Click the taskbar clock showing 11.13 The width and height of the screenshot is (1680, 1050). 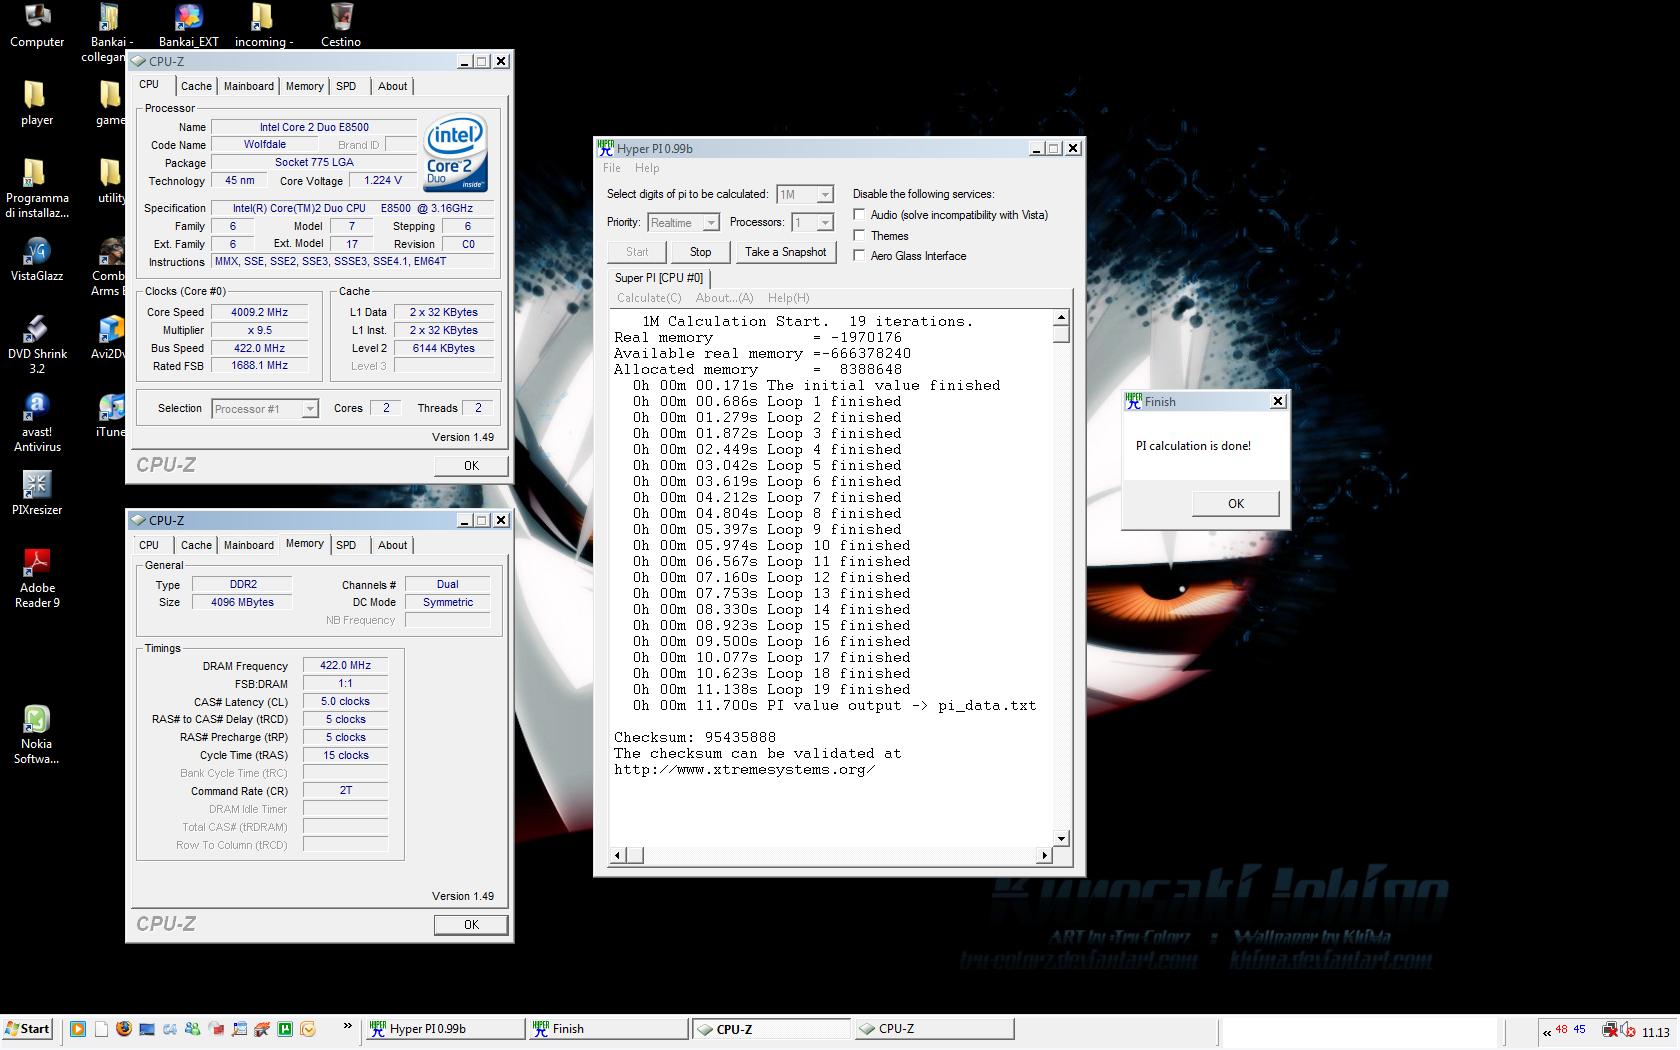tap(1656, 1032)
